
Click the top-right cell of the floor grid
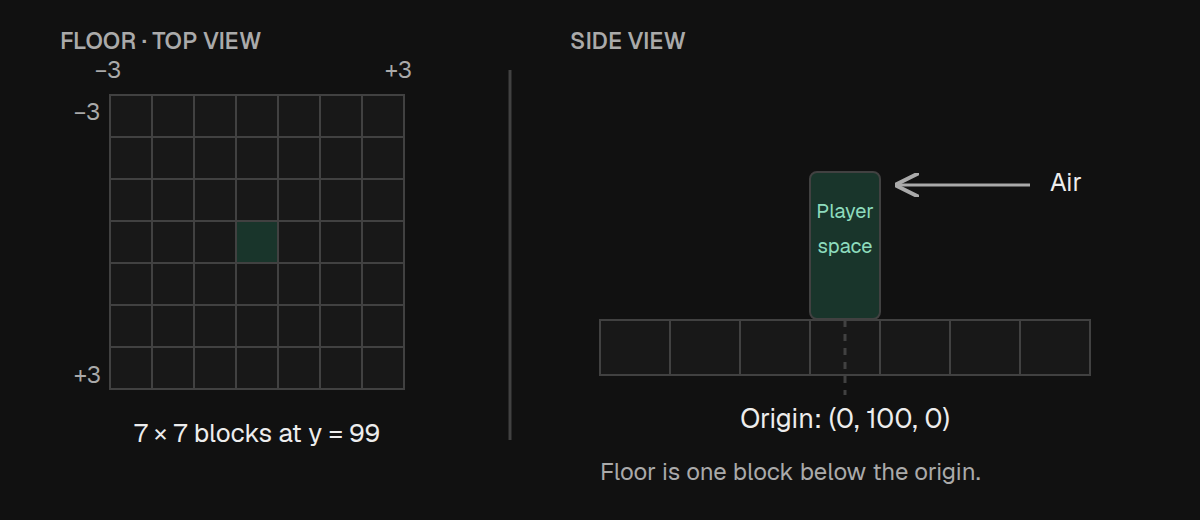coord(383,116)
